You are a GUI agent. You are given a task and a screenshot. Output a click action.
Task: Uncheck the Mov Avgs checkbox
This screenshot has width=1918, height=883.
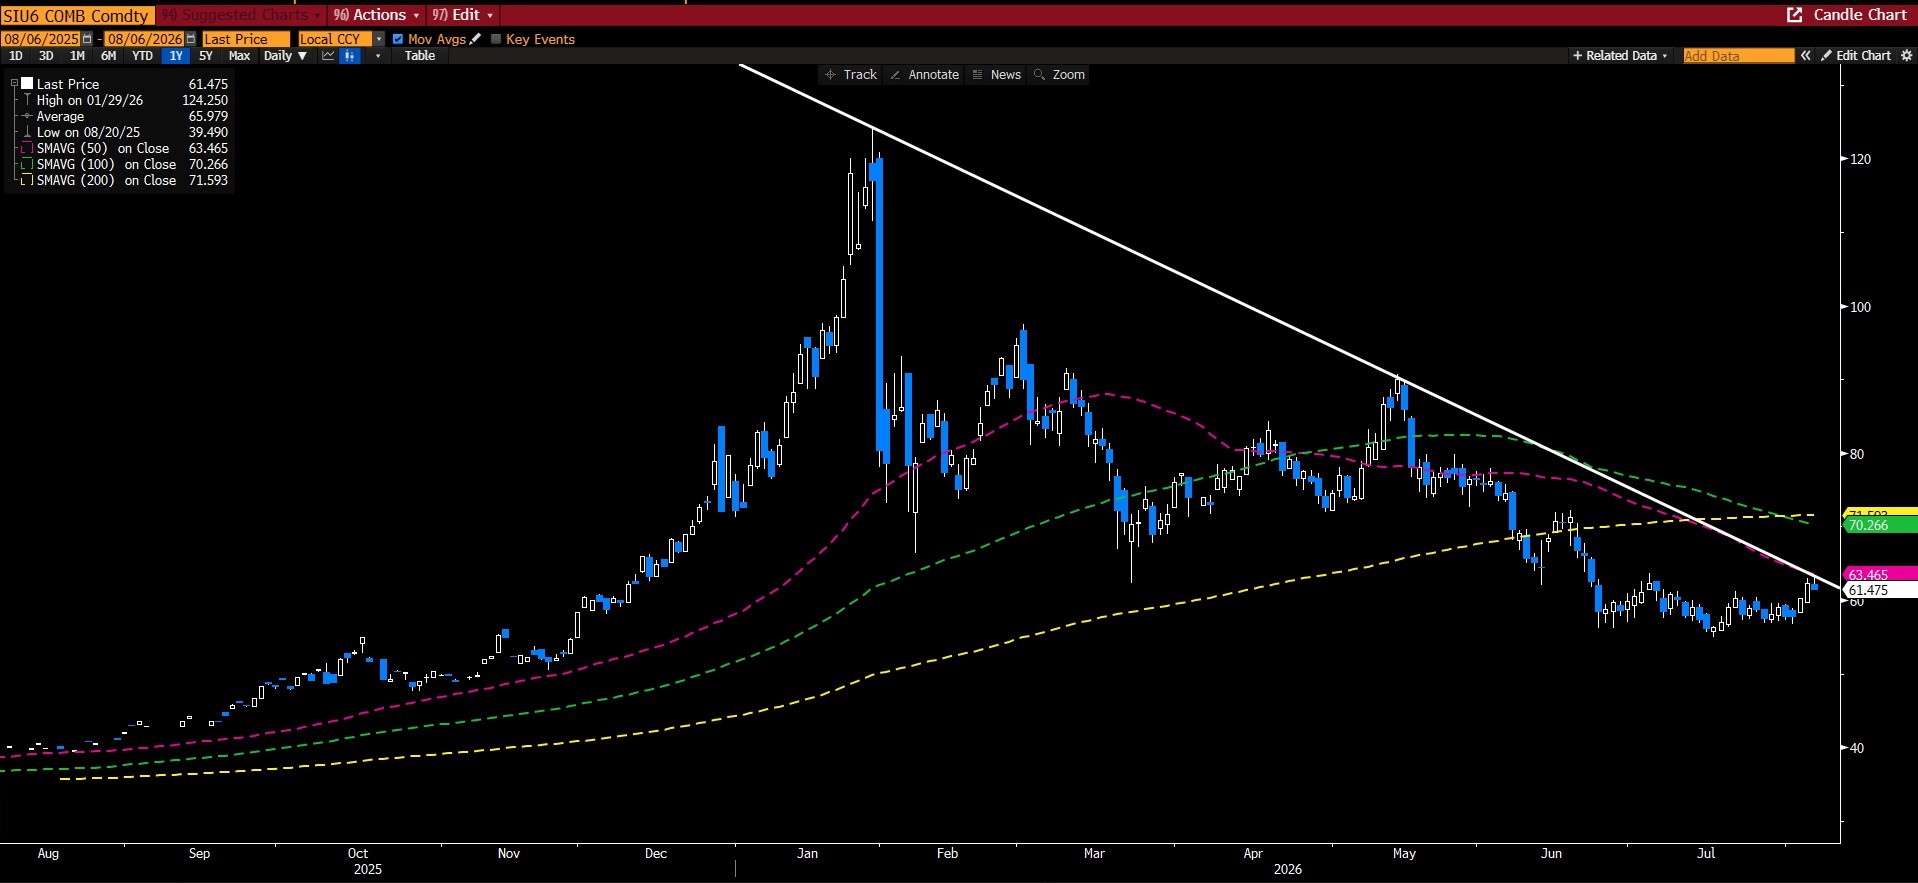[x=398, y=39]
